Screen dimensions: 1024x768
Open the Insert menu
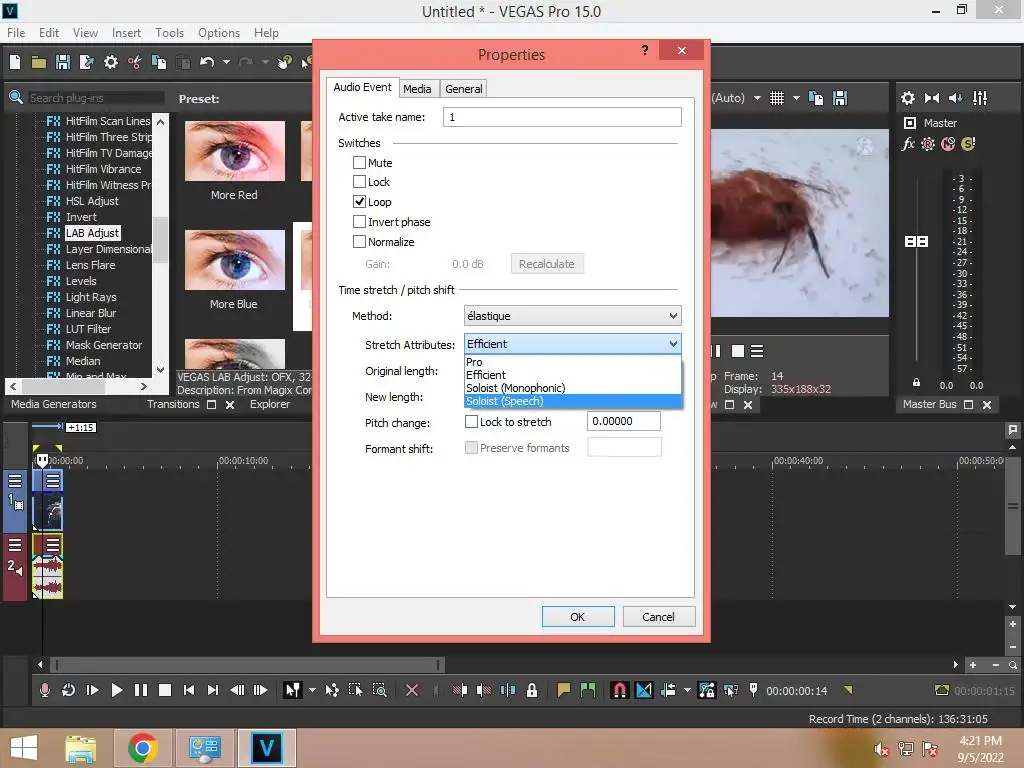126,33
